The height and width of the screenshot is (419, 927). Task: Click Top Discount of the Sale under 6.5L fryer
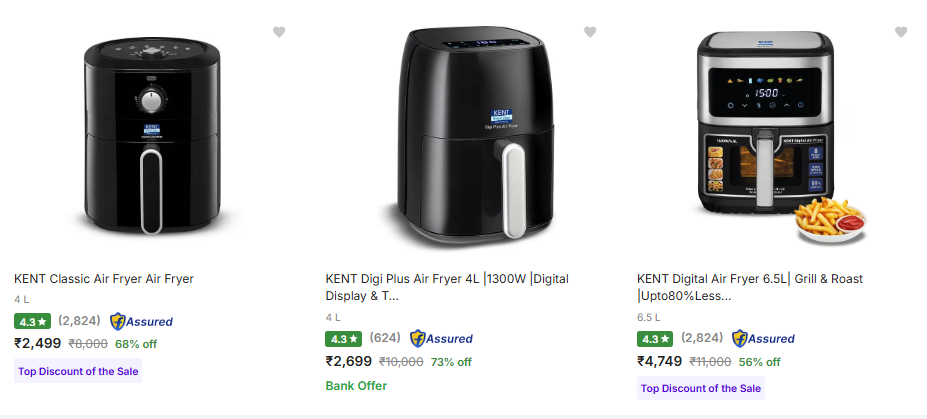pos(700,388)
